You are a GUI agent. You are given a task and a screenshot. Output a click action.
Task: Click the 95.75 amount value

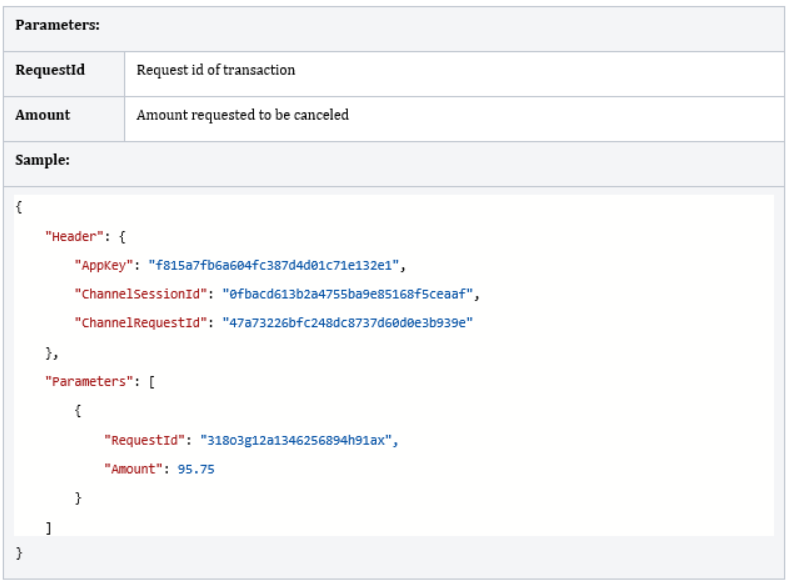point(196,469)
